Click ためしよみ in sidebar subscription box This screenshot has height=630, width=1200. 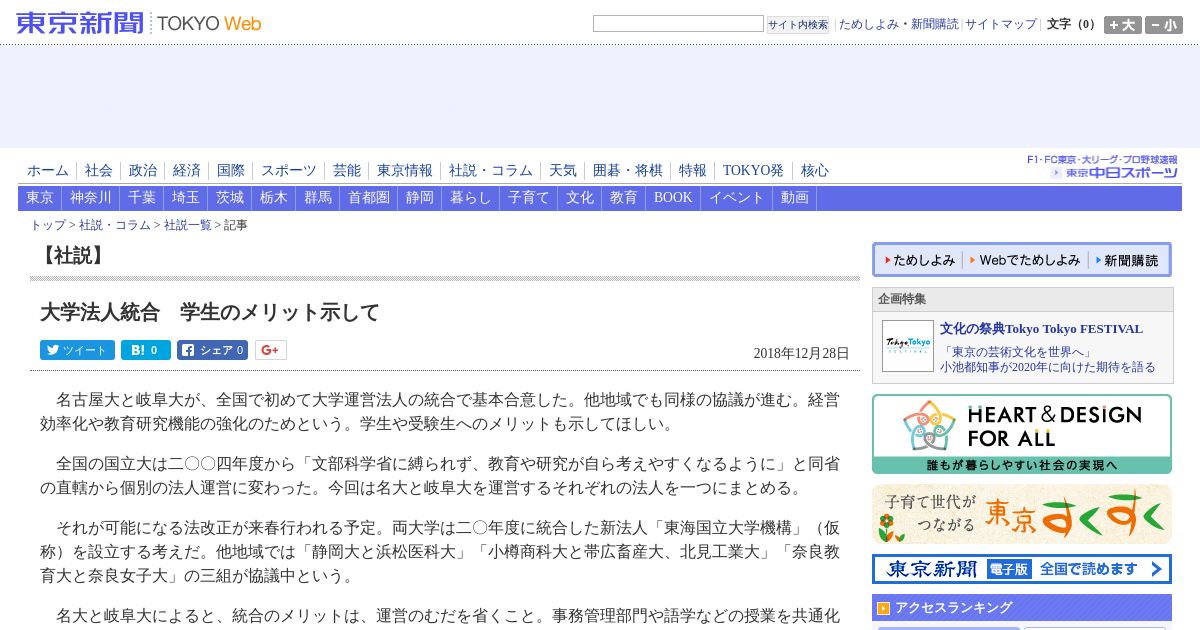(x=919, y=260)
